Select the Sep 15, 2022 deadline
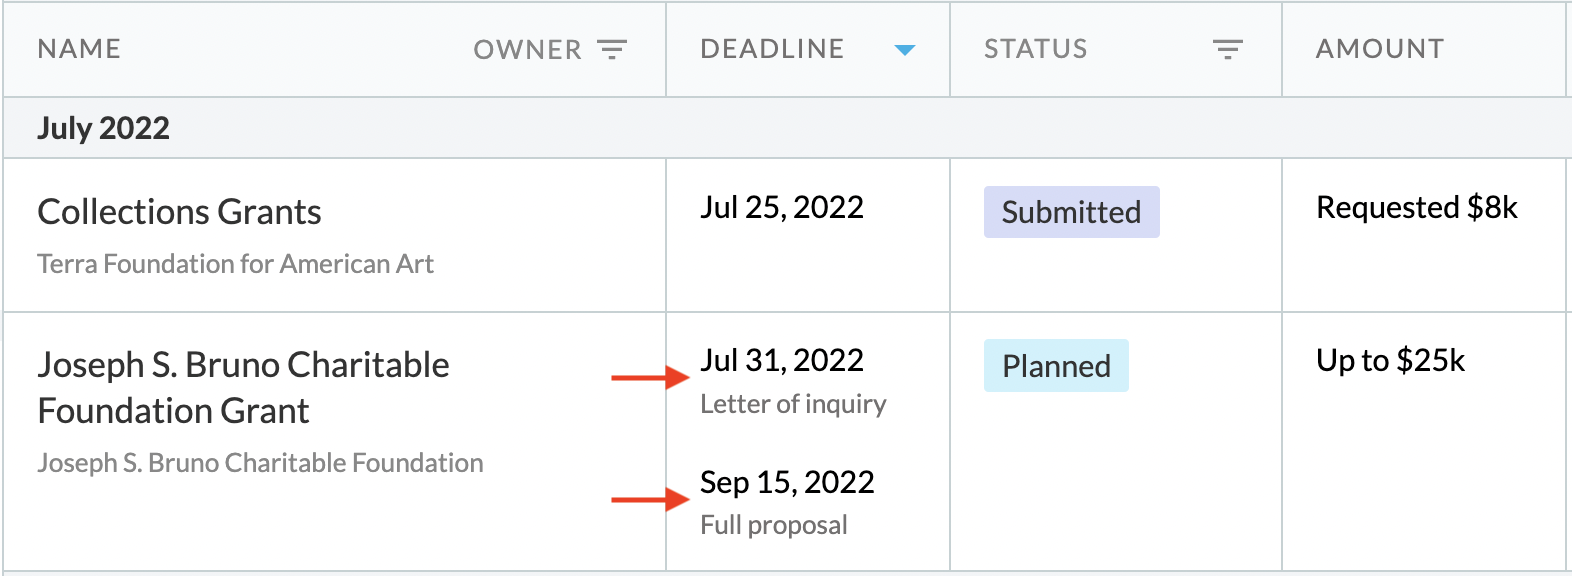1572x576 pixels. click(787, 482)
